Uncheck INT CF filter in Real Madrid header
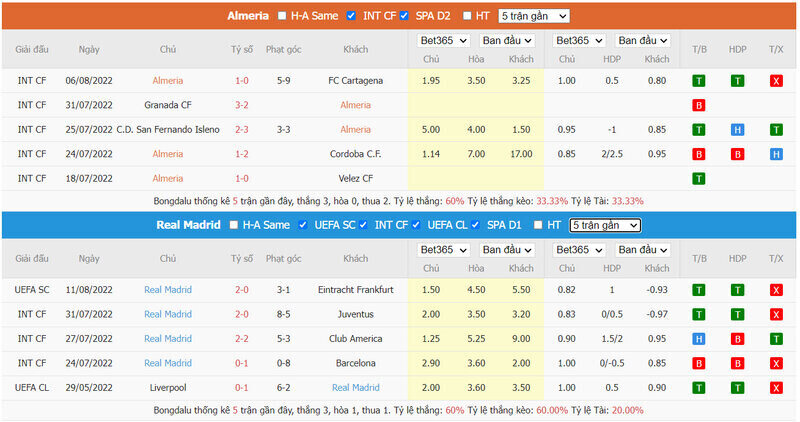The image size is (800, 422). (363, 225)
